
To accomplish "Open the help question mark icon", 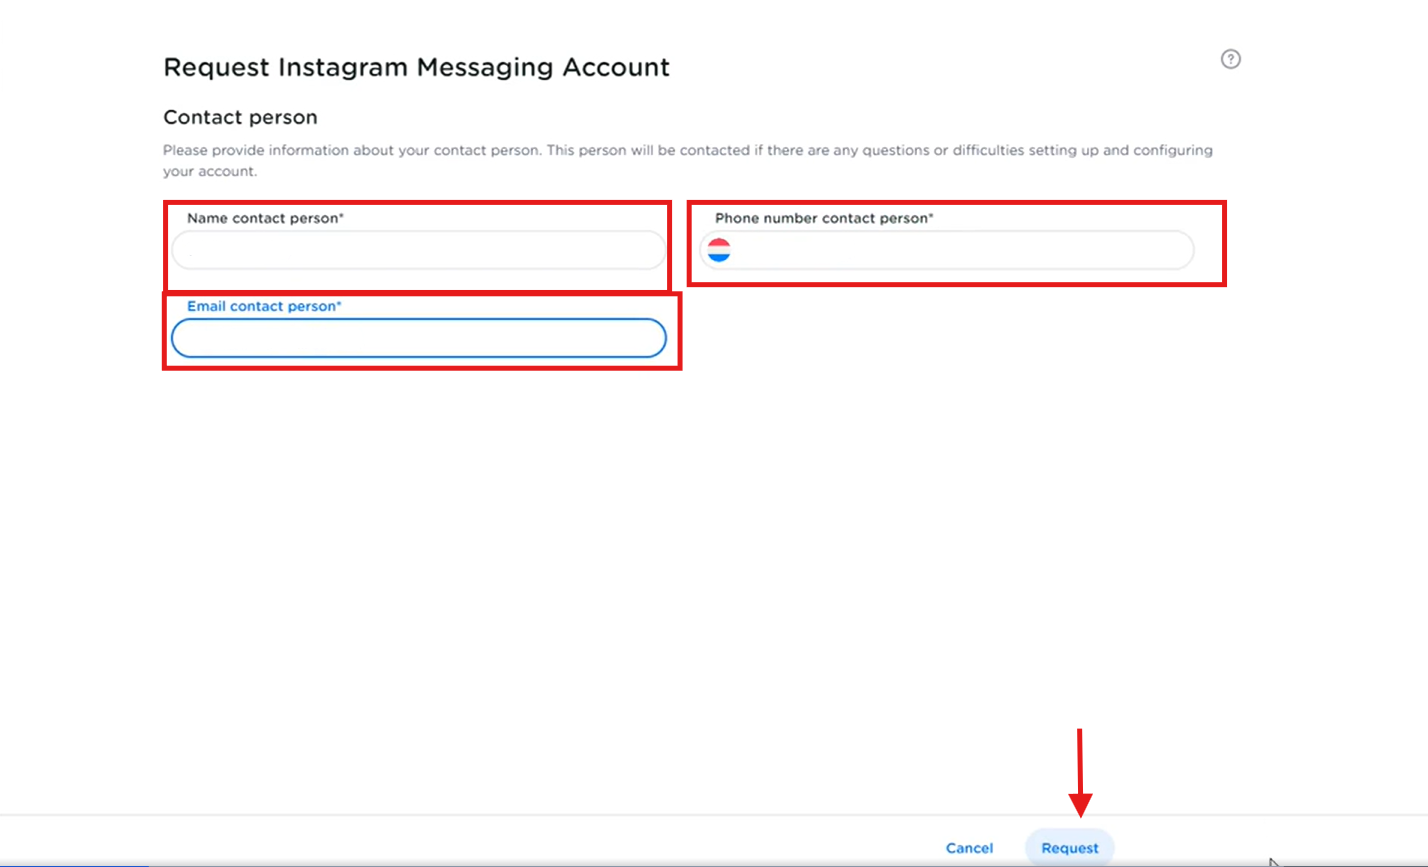I will pyautogui.click(x=1231, y=59).
